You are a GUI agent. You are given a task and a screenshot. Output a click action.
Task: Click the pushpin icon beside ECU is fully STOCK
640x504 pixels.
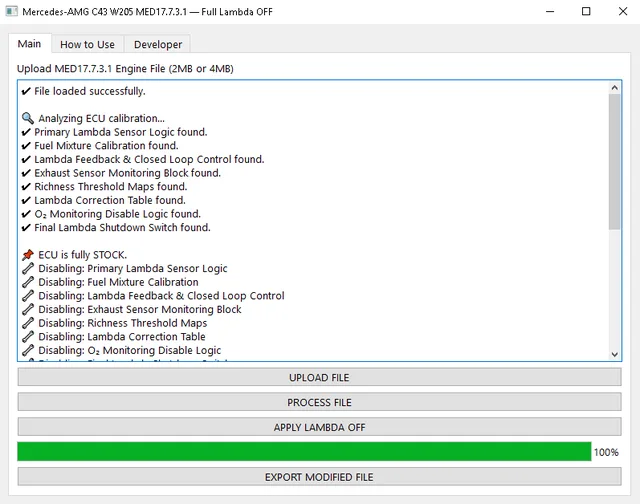click(x=27, y=255)
